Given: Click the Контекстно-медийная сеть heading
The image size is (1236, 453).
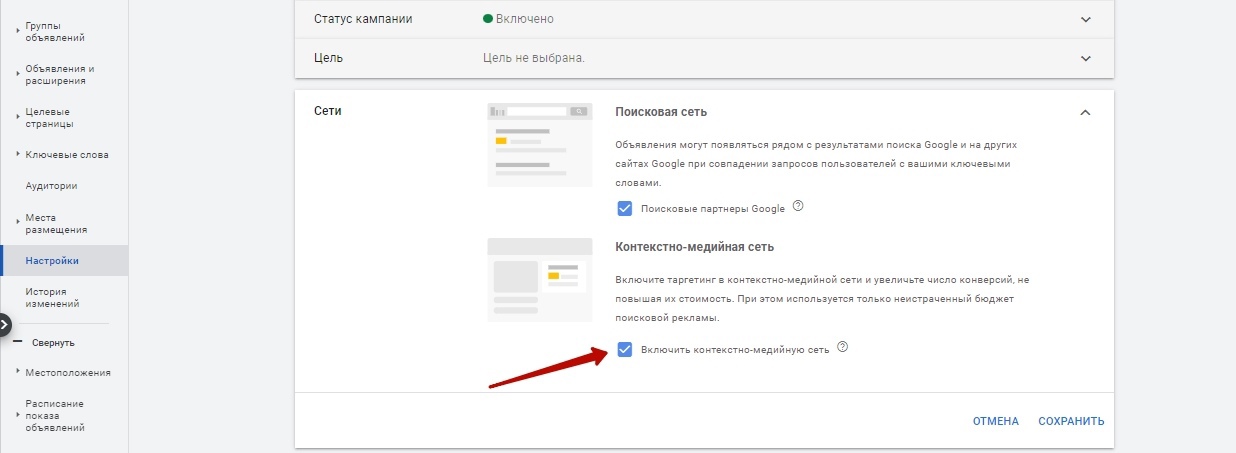Looking at the screenshot, I should (695, 246).
